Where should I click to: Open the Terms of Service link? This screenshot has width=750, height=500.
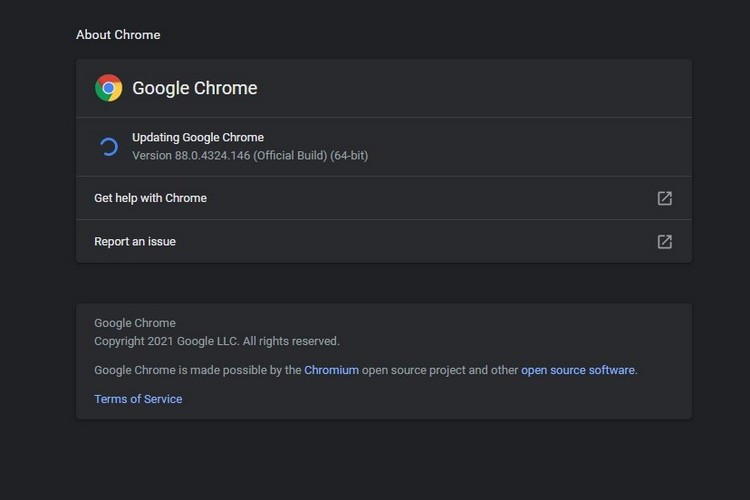[x=138, y=399]
